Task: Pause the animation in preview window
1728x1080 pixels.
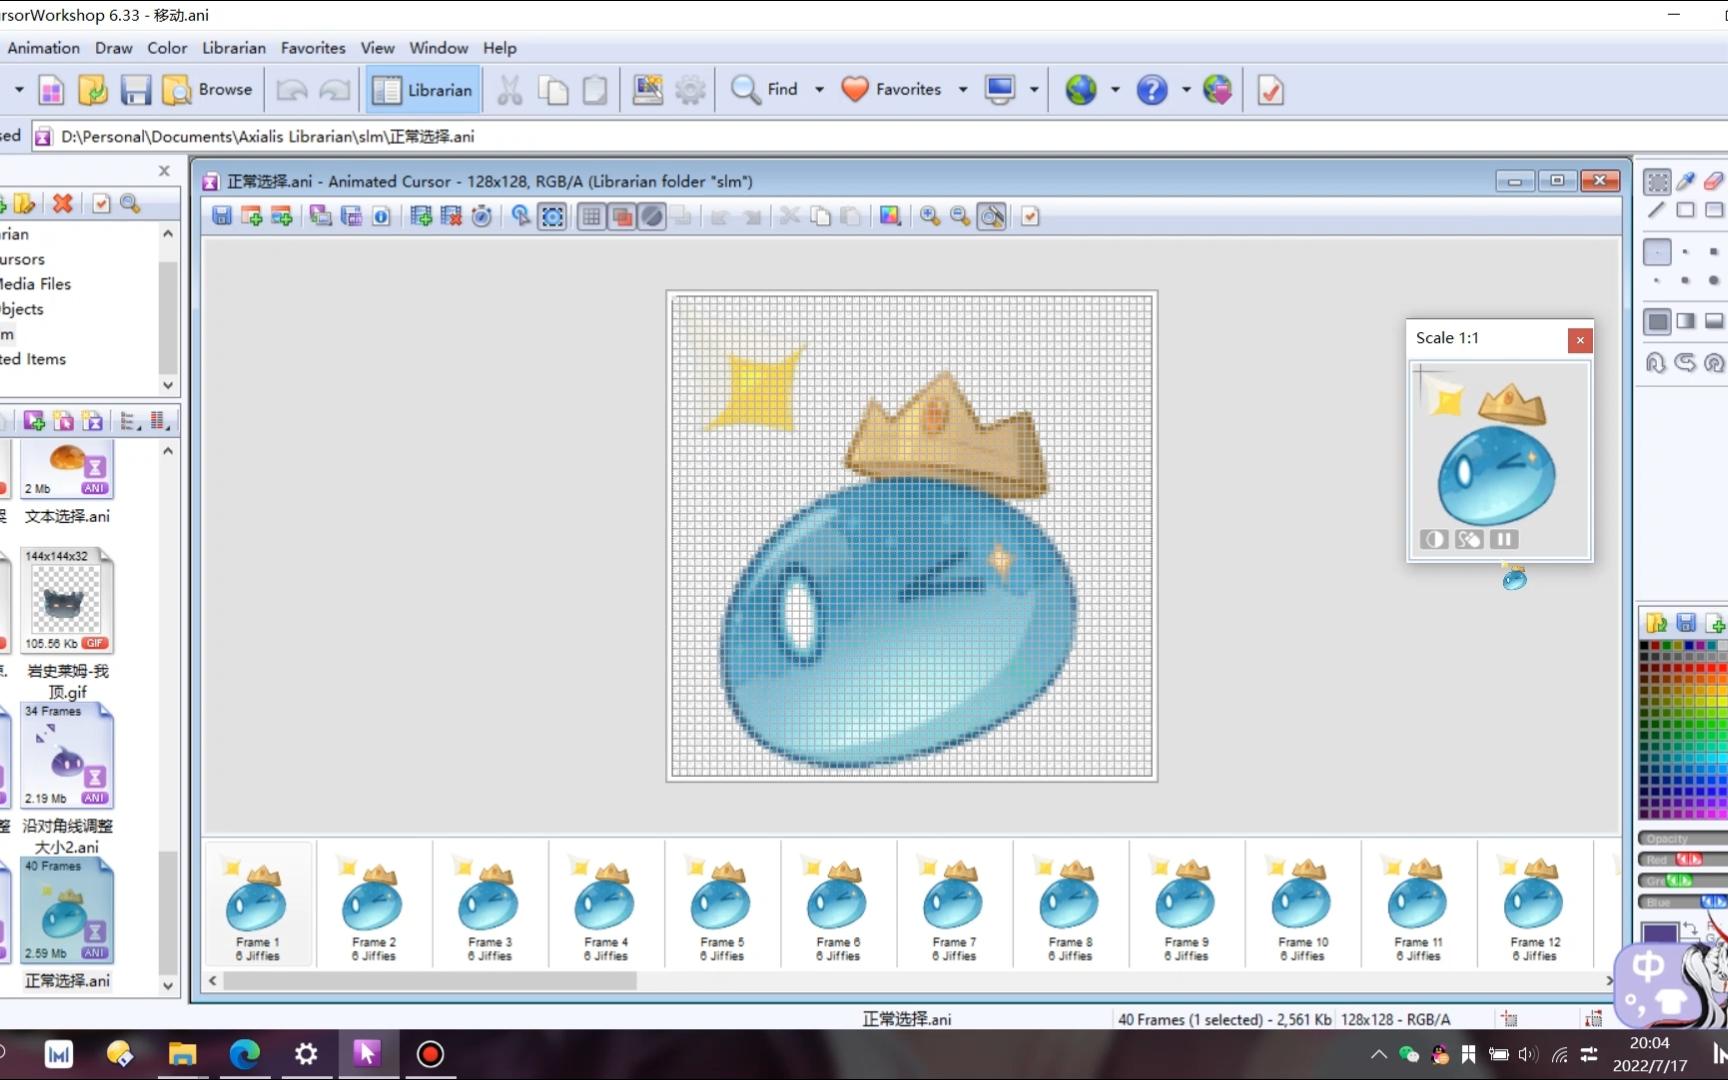Action: (x=1504, y=540)
